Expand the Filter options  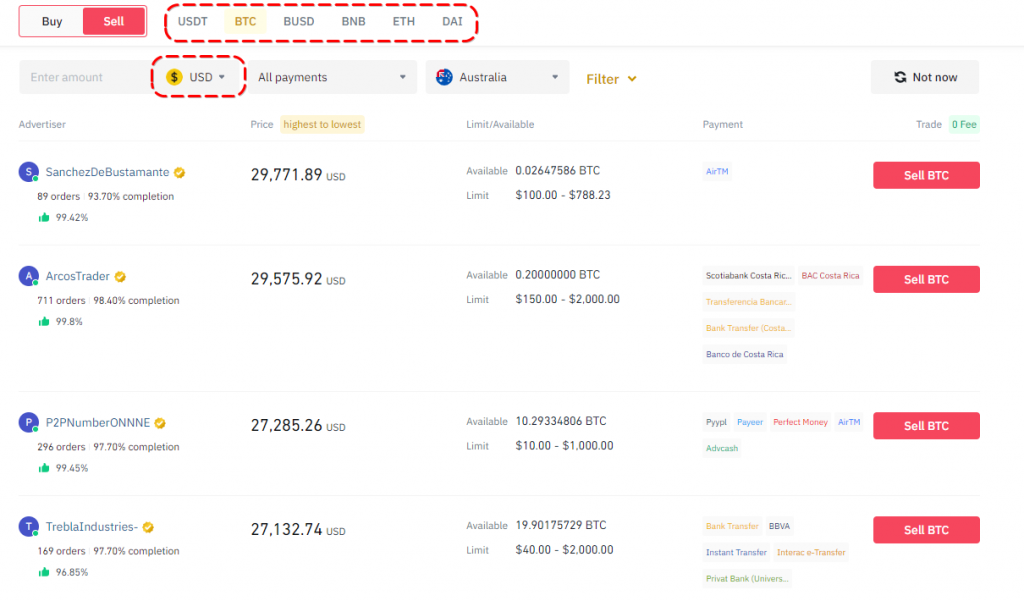tap(611, 79)
